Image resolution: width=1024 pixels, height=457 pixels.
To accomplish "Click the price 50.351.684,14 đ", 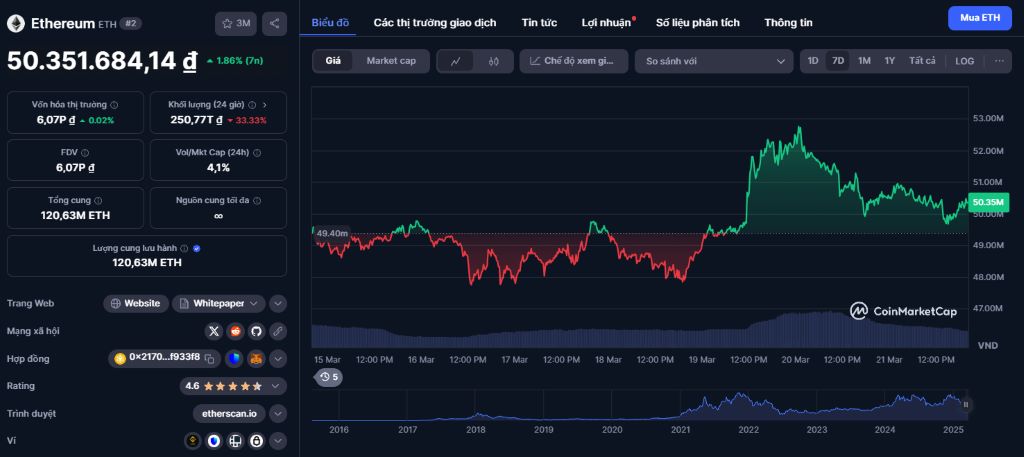I will coord(102,61).
